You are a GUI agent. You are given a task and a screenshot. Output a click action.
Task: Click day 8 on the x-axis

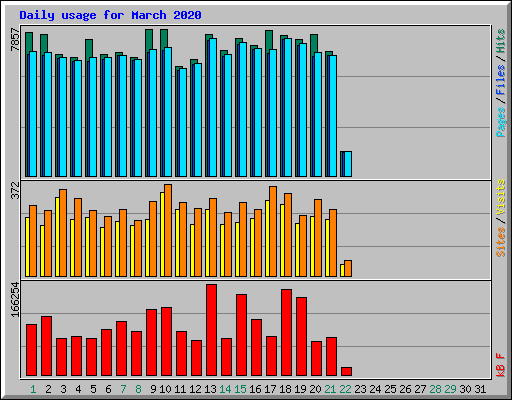tap(138, 389)
